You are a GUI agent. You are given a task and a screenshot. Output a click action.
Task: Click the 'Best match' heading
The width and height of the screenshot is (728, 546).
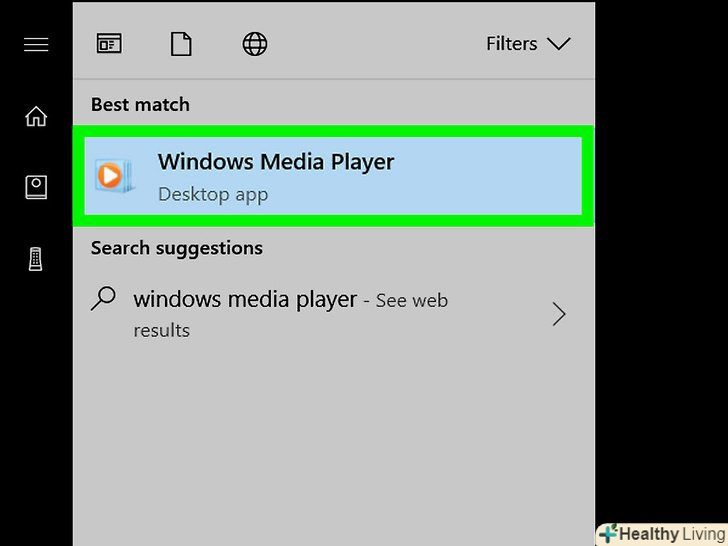point(140,105)
